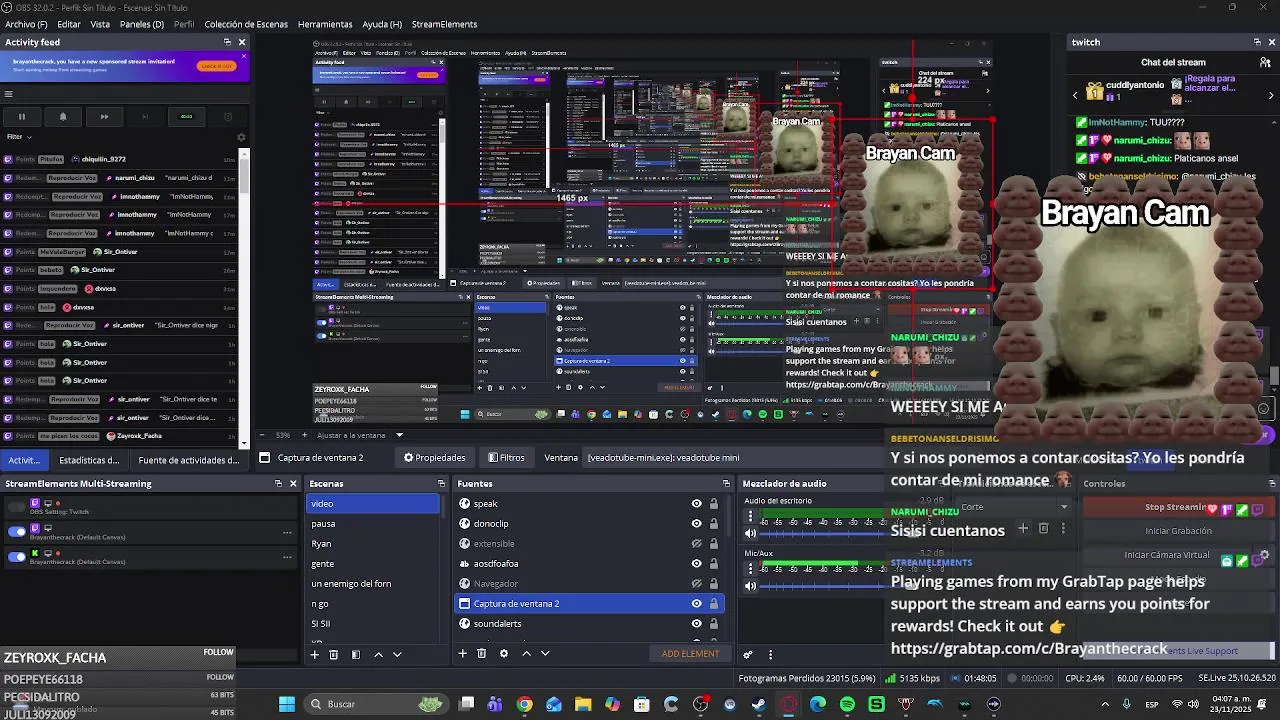Mute Audio del escritorio speaker icon

coord(750,534)
